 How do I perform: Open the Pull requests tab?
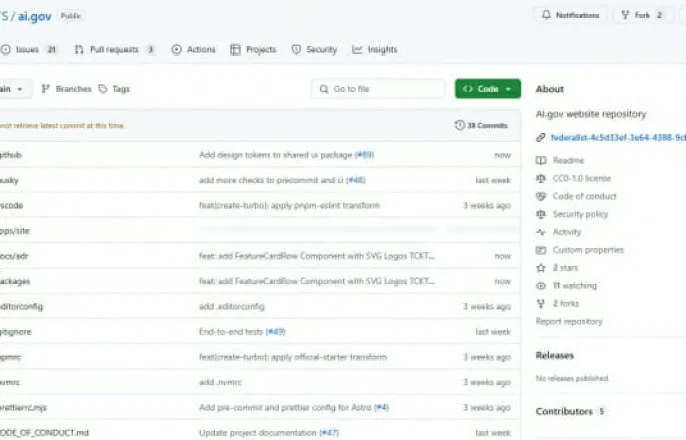tap(115, 49)
